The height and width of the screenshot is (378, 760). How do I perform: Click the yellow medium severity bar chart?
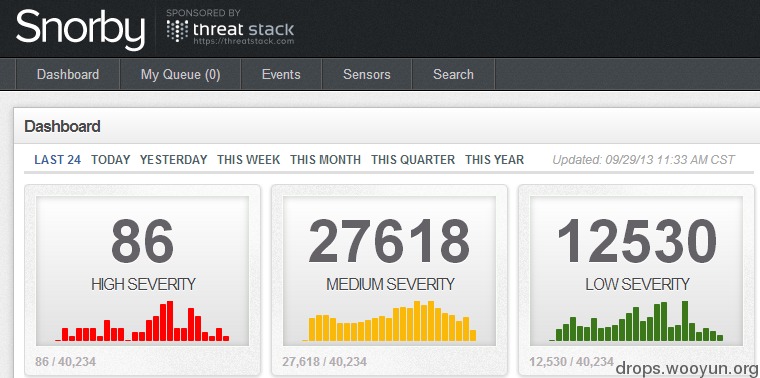pyautogui.click(x=389, y=321)
